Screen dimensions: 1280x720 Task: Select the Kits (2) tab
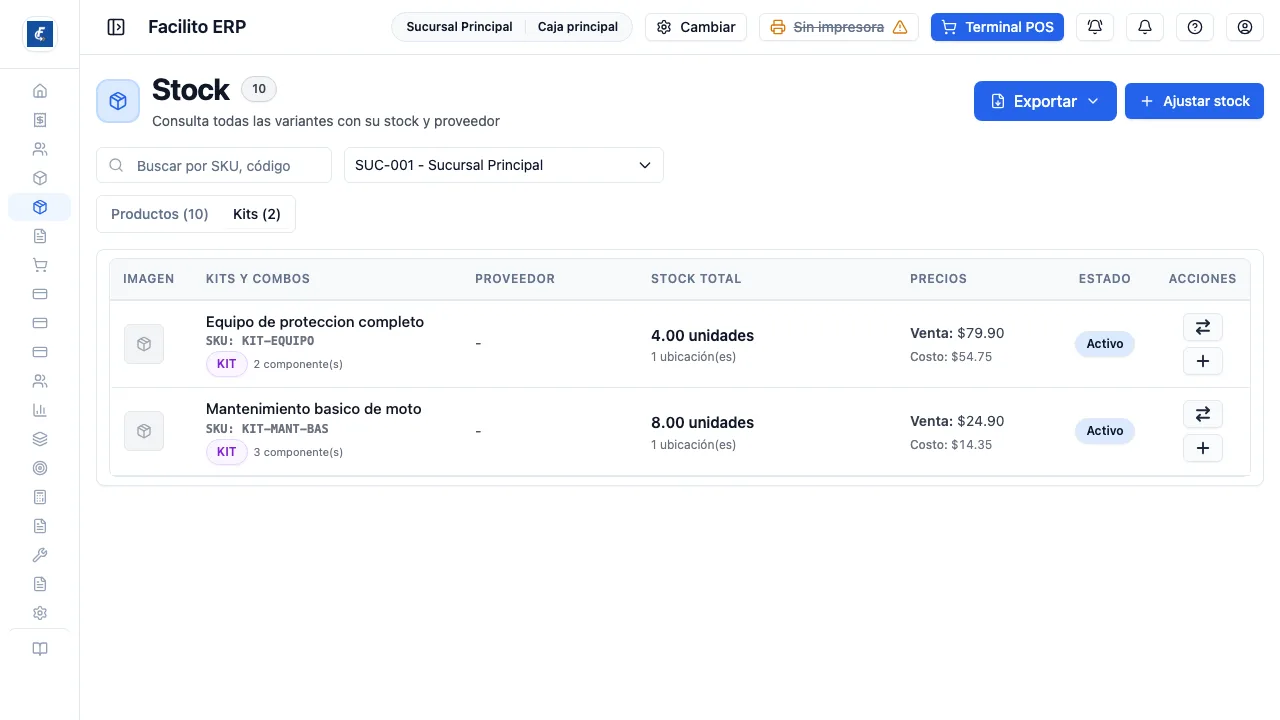[257, 214]
